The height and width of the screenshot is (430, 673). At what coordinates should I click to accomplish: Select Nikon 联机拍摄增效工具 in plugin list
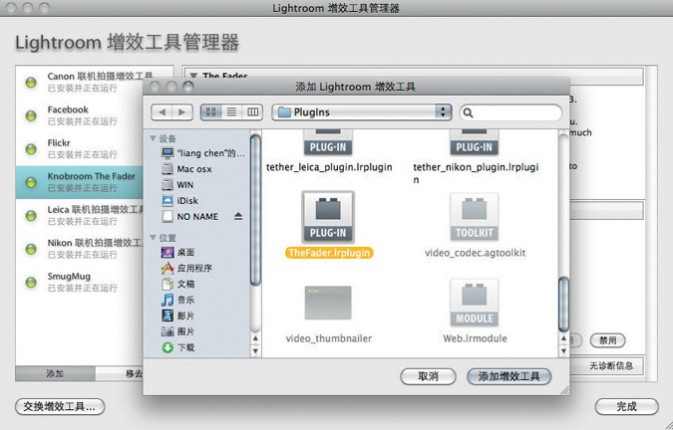(x=79, y=248)
